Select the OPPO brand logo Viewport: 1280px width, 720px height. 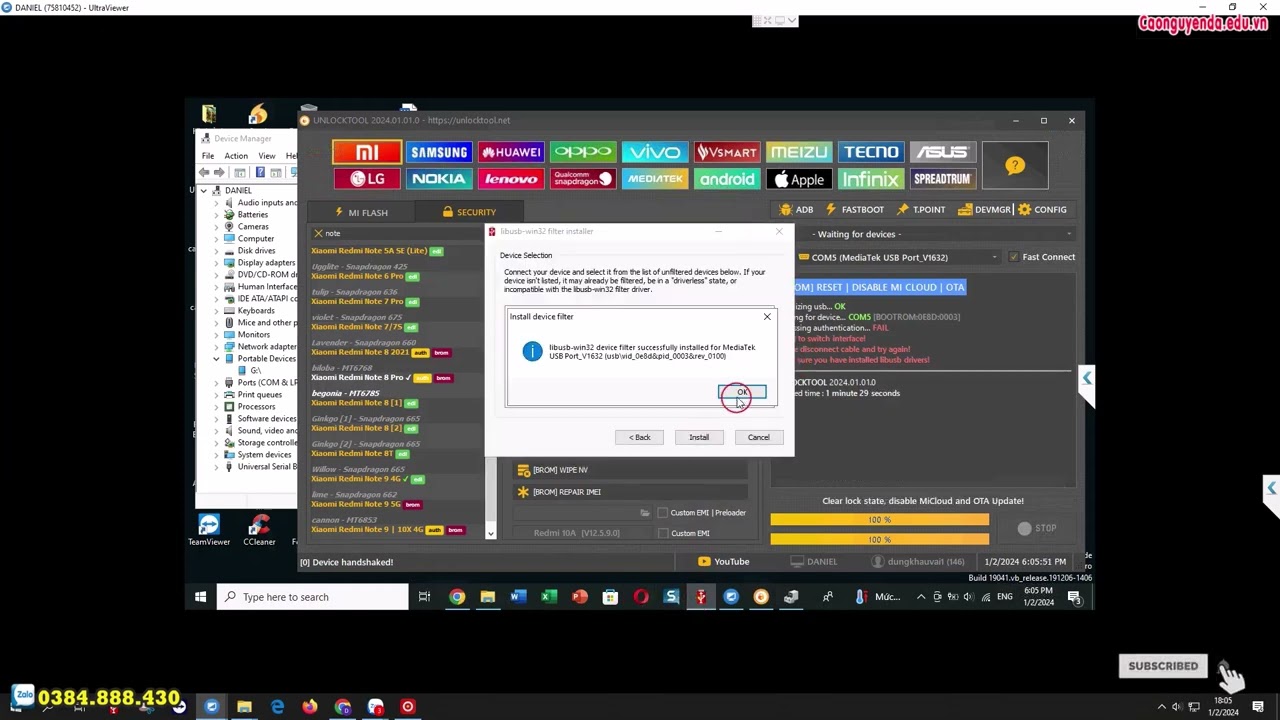pos(583,152)
